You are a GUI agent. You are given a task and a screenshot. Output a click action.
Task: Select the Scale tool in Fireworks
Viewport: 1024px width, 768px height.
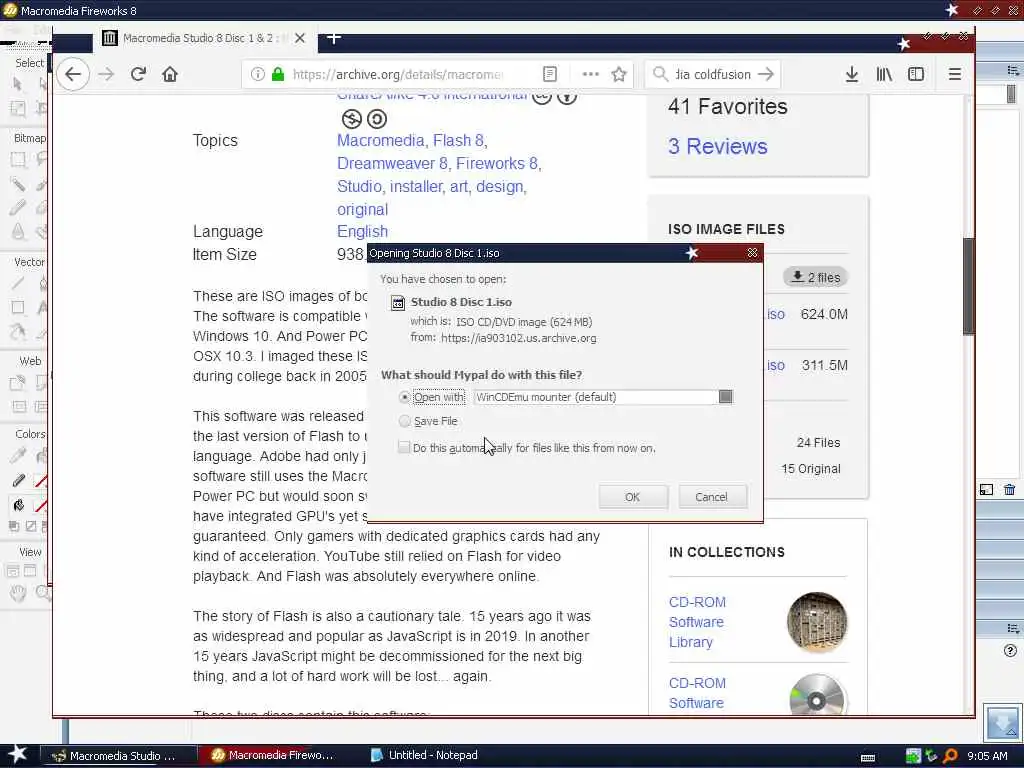18,108
